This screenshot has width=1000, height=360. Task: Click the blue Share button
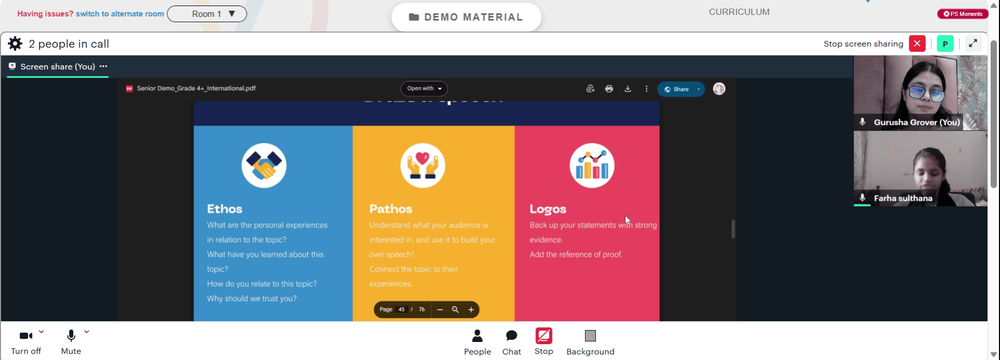(676, 89)
